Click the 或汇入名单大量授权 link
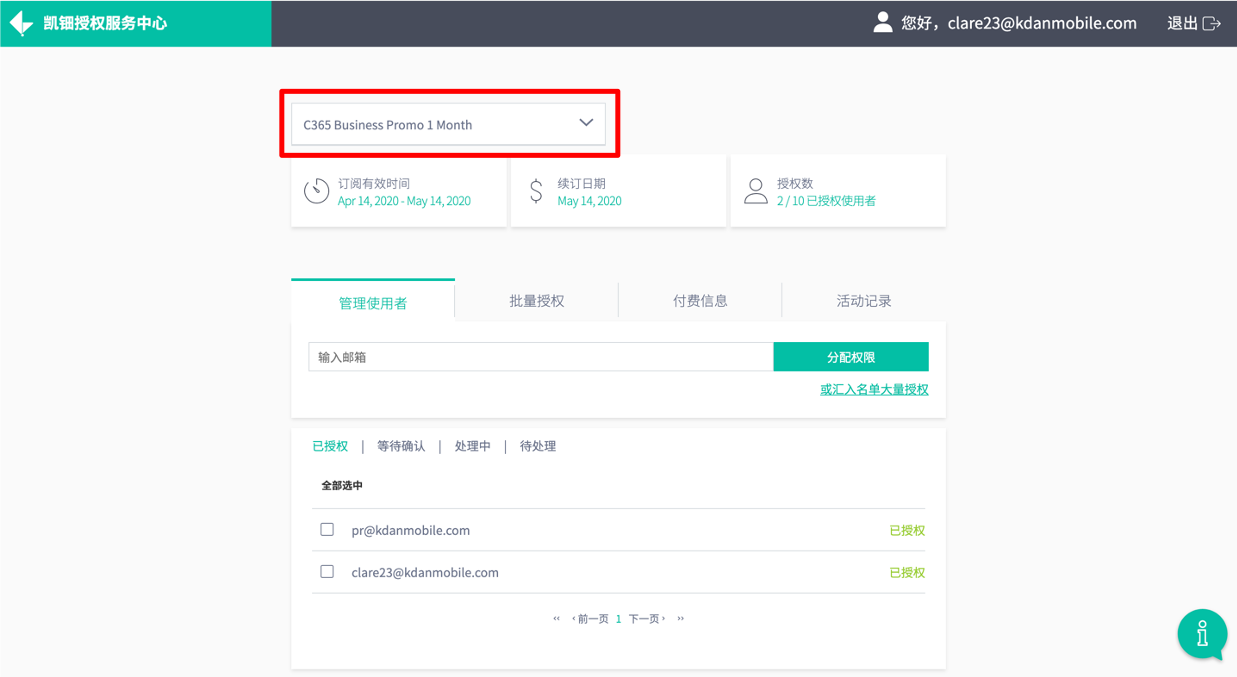The width and height of the screenshot is (1237, 677). pyautogui.click(x=874, y=390)
